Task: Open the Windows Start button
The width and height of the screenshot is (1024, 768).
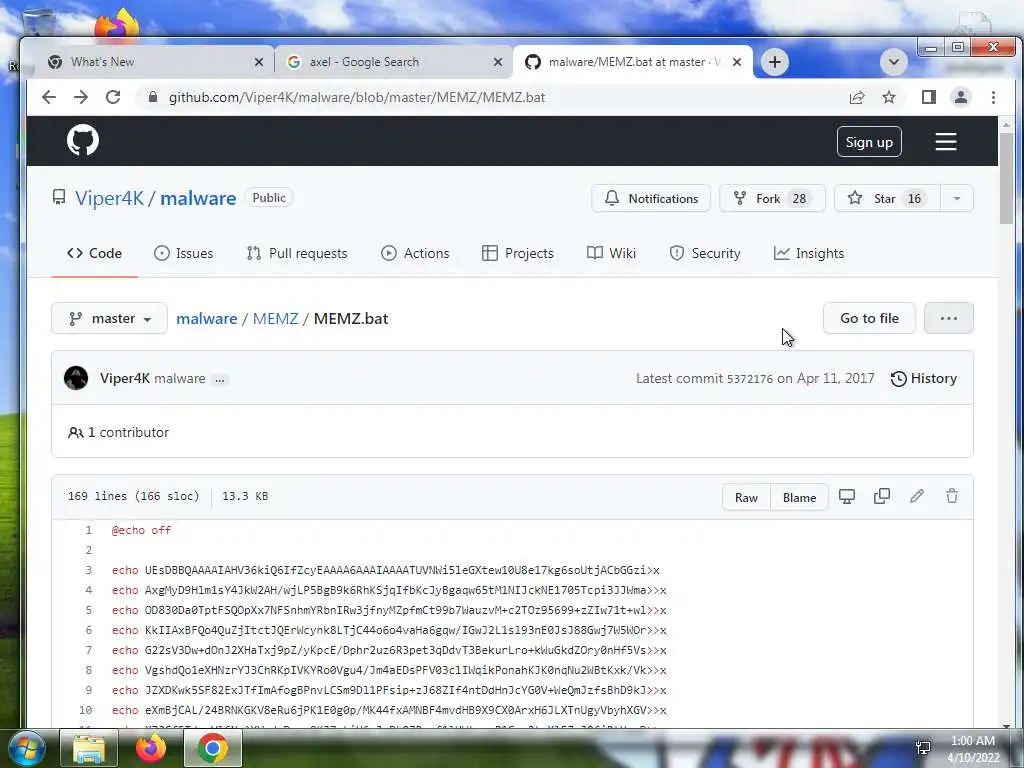Action: tap(27, 748)
